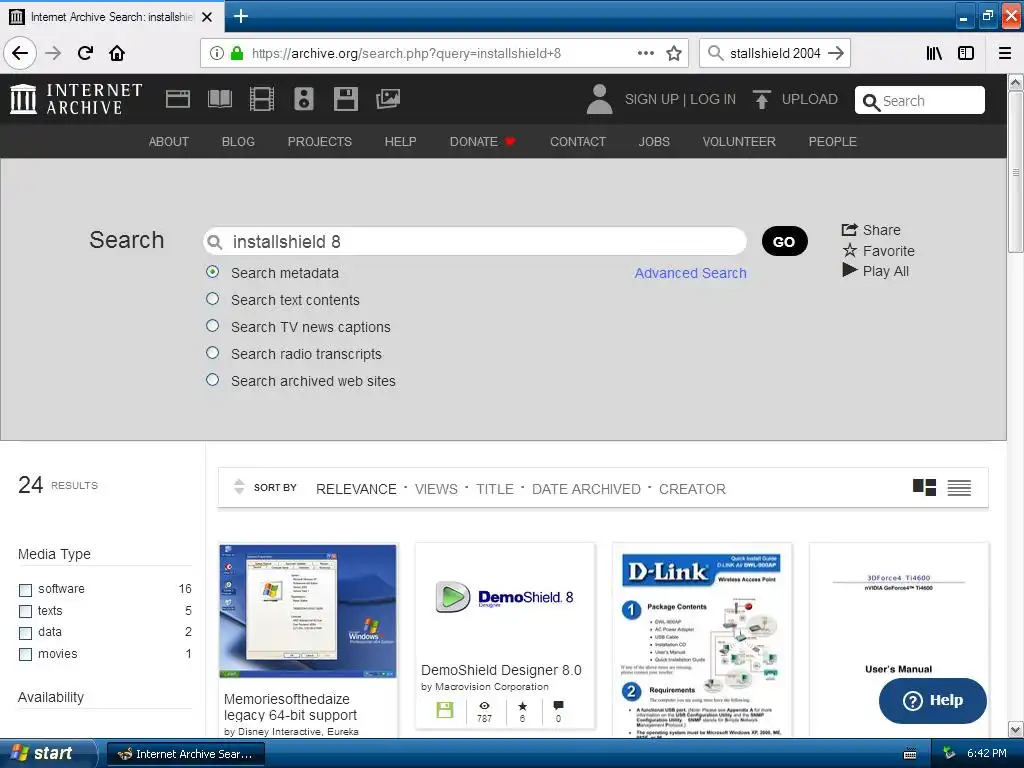1024x768 pixels.
Task: Open the Audio speaker icon
Action: pyautogui.click(x=304, y=99)
